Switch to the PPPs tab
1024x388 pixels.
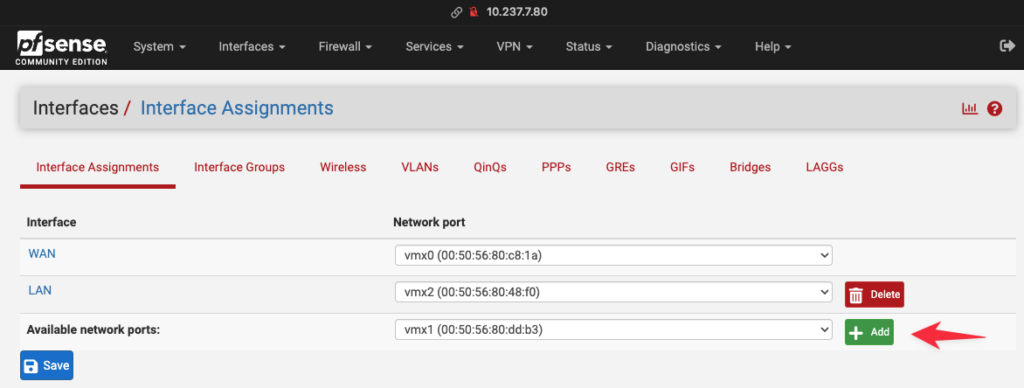556,167
